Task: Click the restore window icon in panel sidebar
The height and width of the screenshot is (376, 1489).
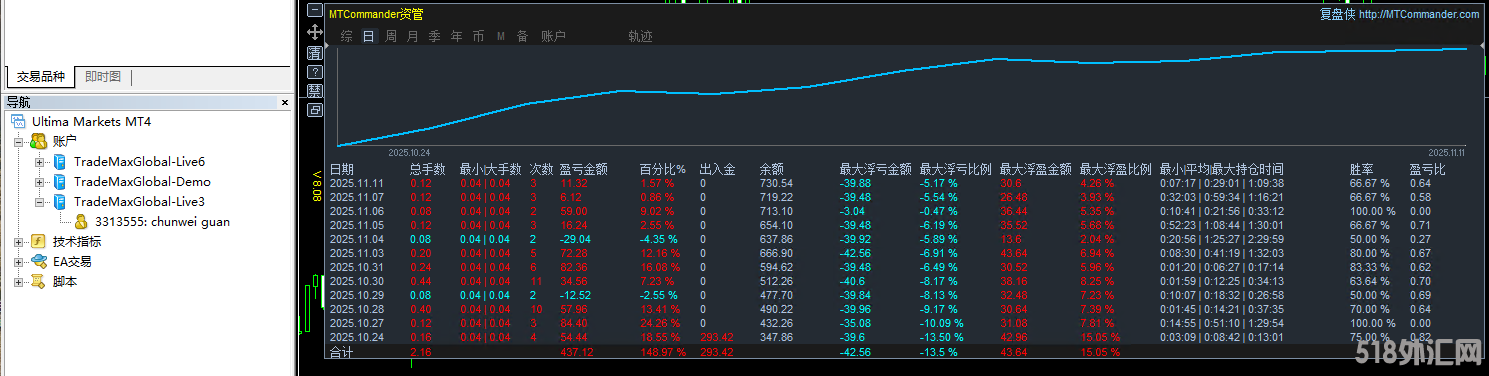Action: (x=314, y=110)
